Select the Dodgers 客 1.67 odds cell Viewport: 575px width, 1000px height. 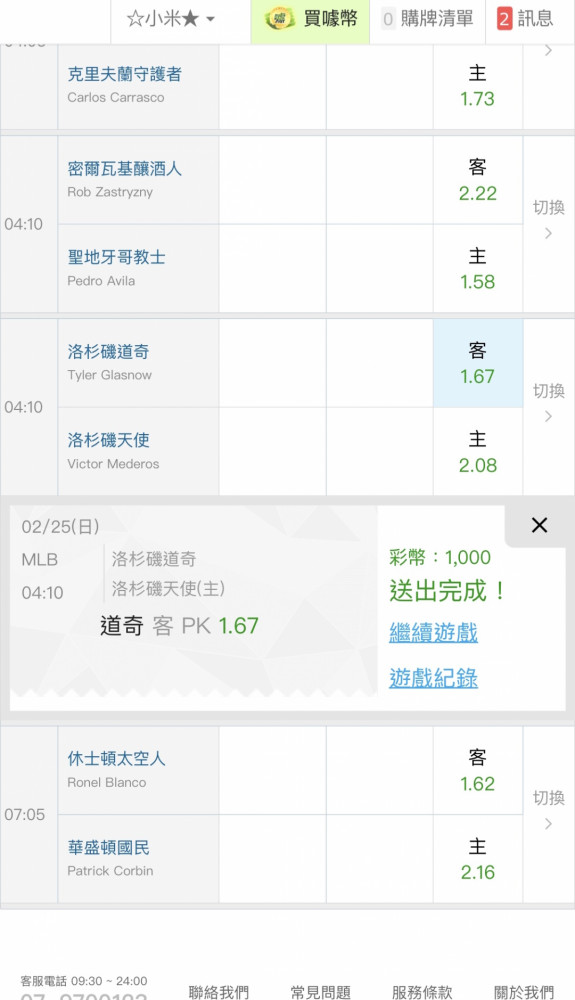coord(478,363)
